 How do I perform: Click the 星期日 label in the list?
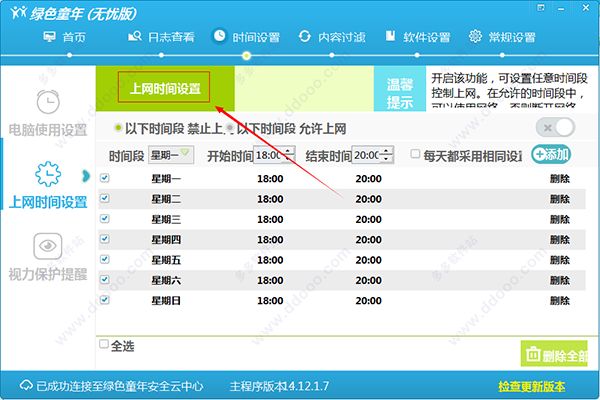coord(166,300)
